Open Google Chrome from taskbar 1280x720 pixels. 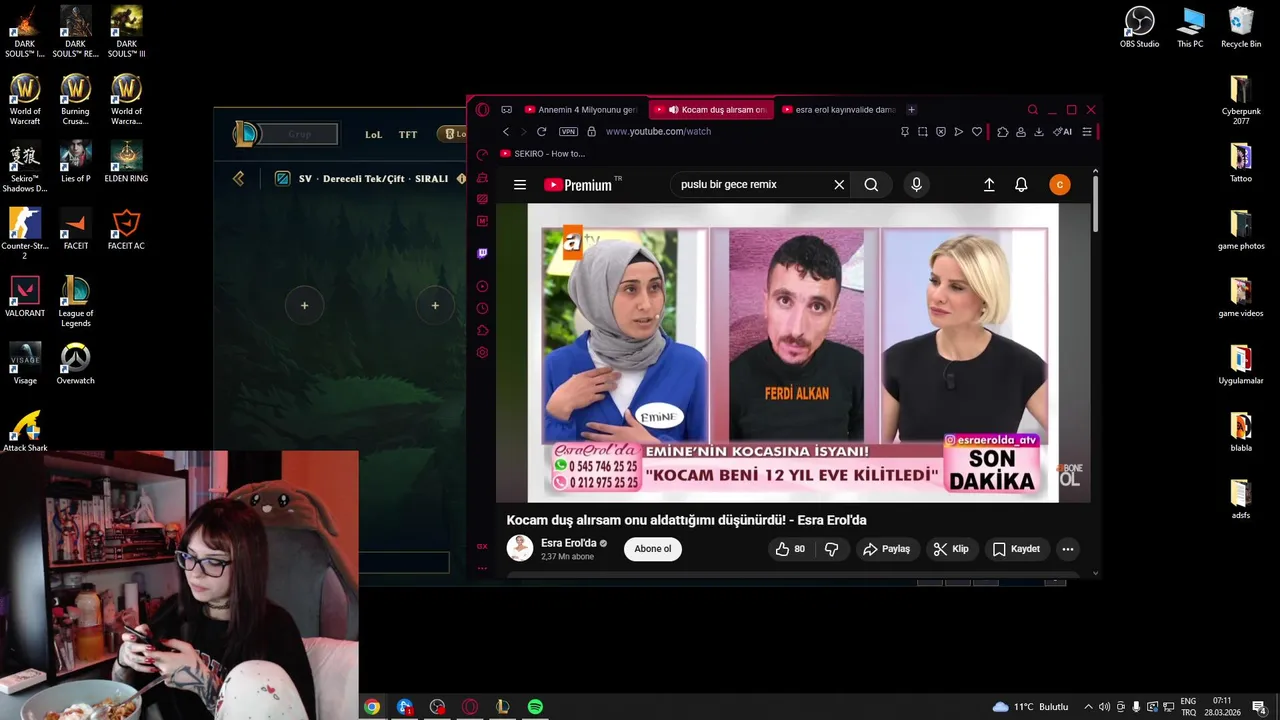coord(372,707)
